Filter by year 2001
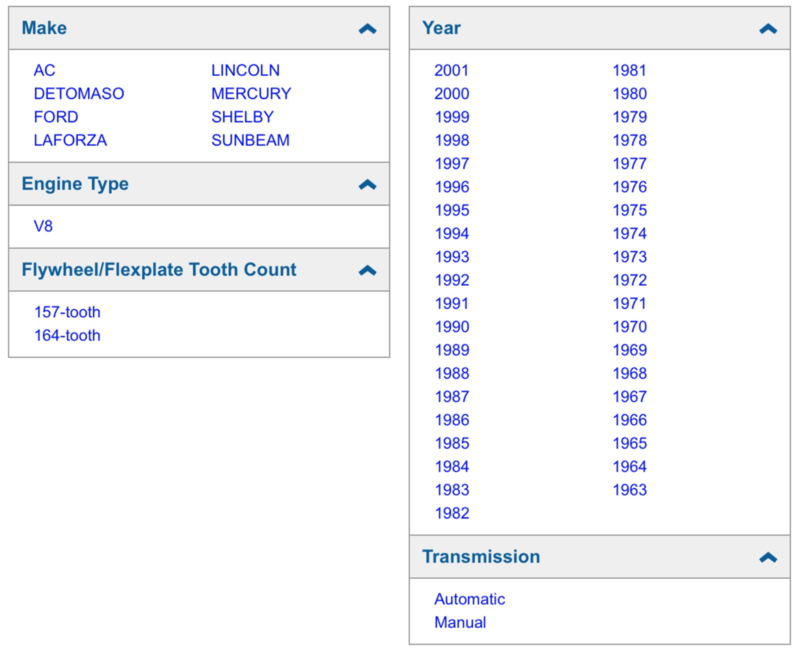 pos(452,70)
